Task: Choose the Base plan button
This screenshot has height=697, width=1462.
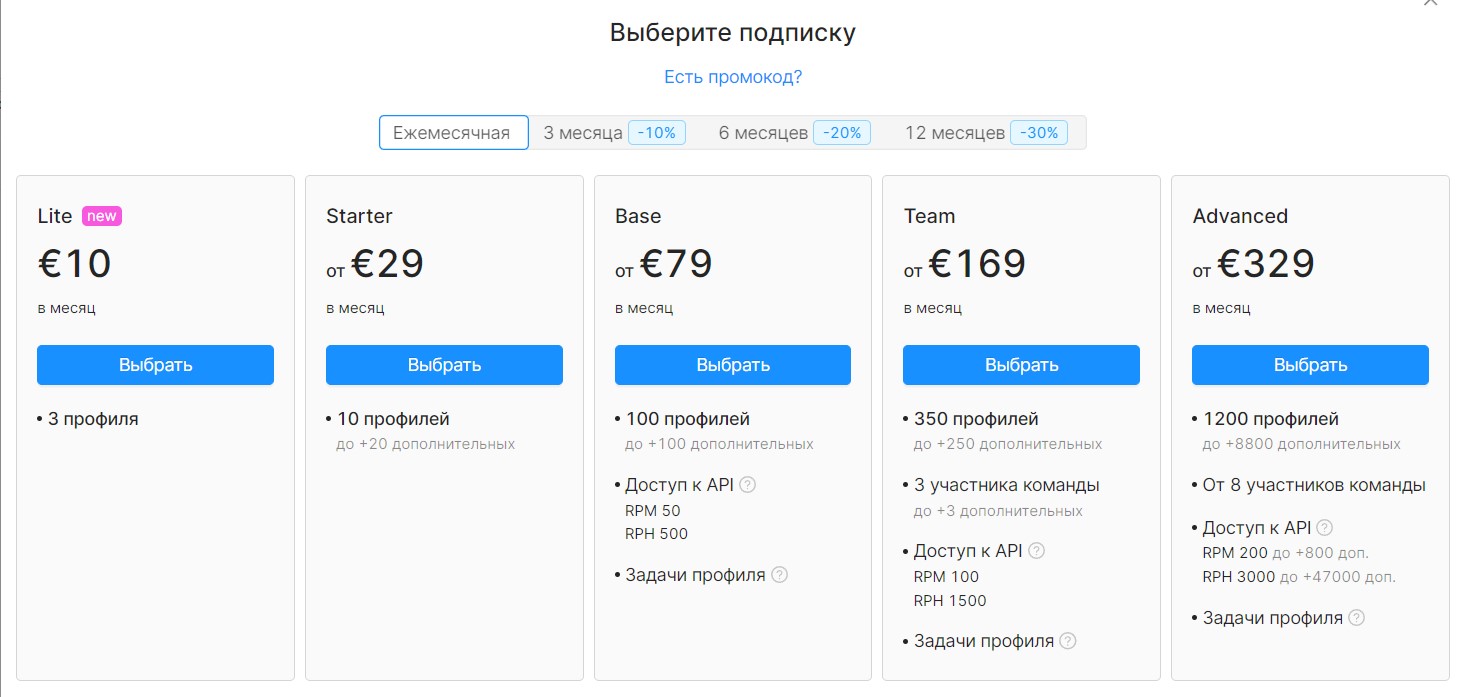Action: tap(733, 365)
